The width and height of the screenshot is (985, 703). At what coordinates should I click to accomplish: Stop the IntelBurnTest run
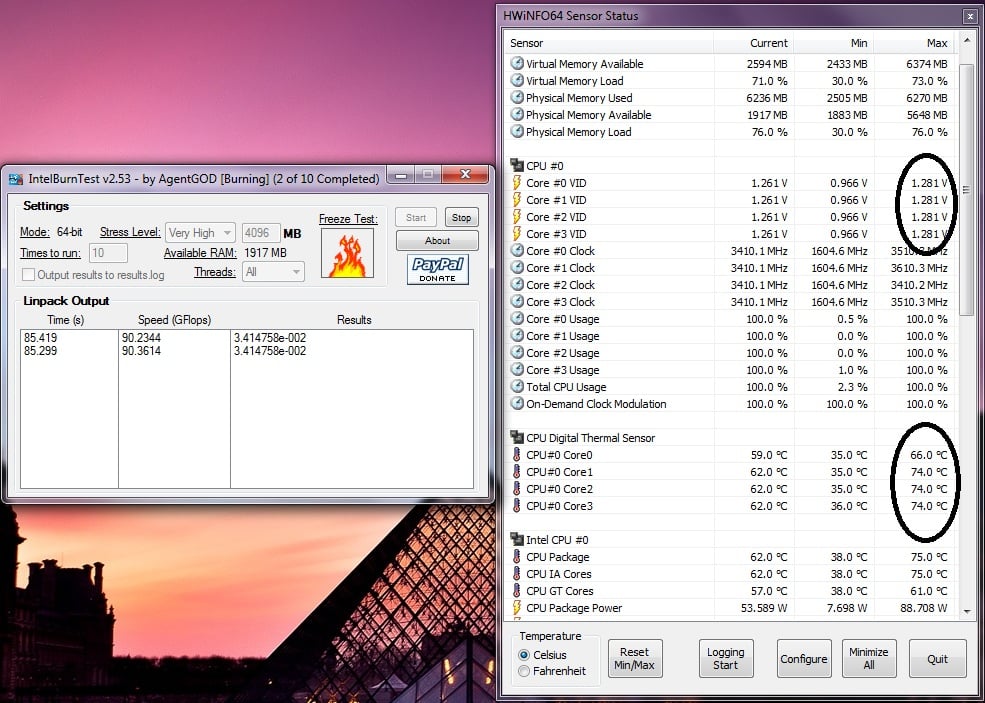[461, 217]
